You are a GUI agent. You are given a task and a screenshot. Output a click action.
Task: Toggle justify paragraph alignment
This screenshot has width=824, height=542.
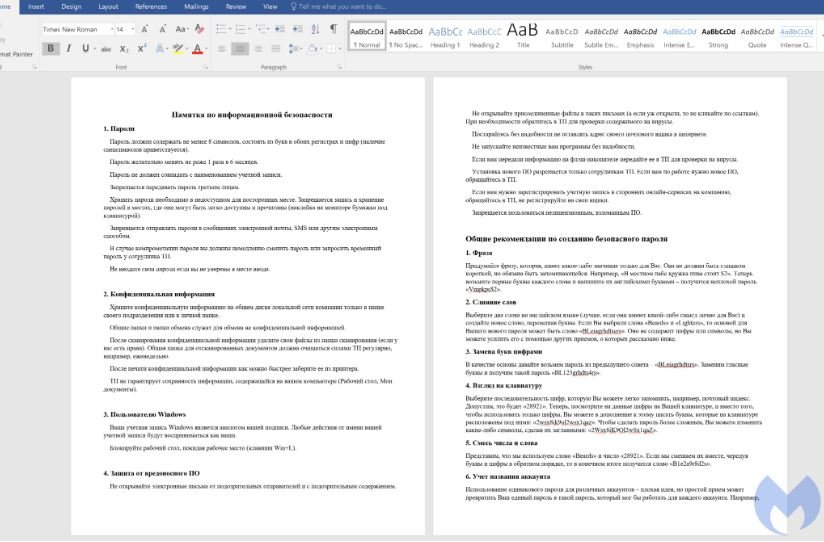point(275,49)
